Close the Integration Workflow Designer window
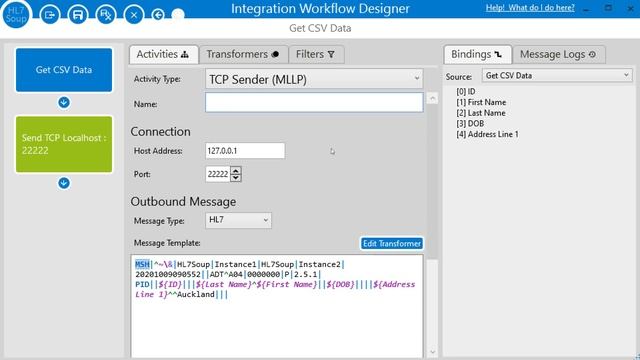 click(x=631, y=8)
